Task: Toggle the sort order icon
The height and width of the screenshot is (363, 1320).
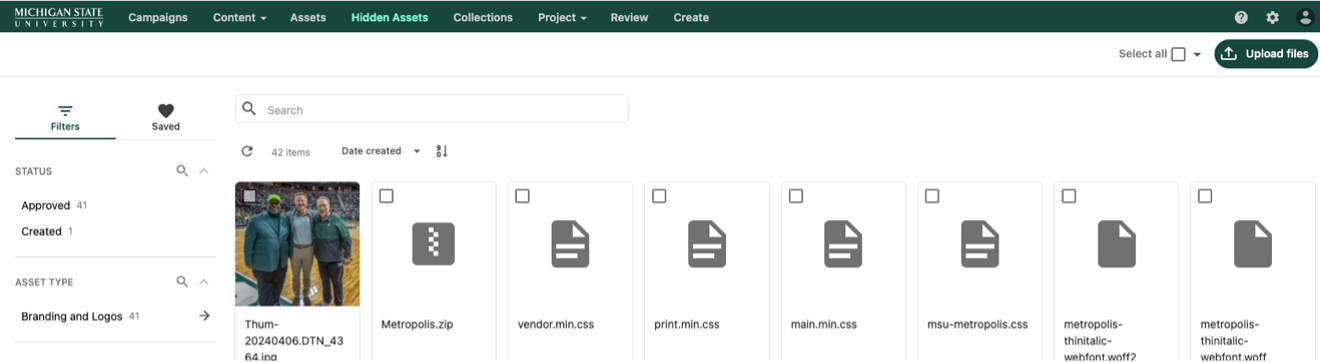Action: (442, 151)
